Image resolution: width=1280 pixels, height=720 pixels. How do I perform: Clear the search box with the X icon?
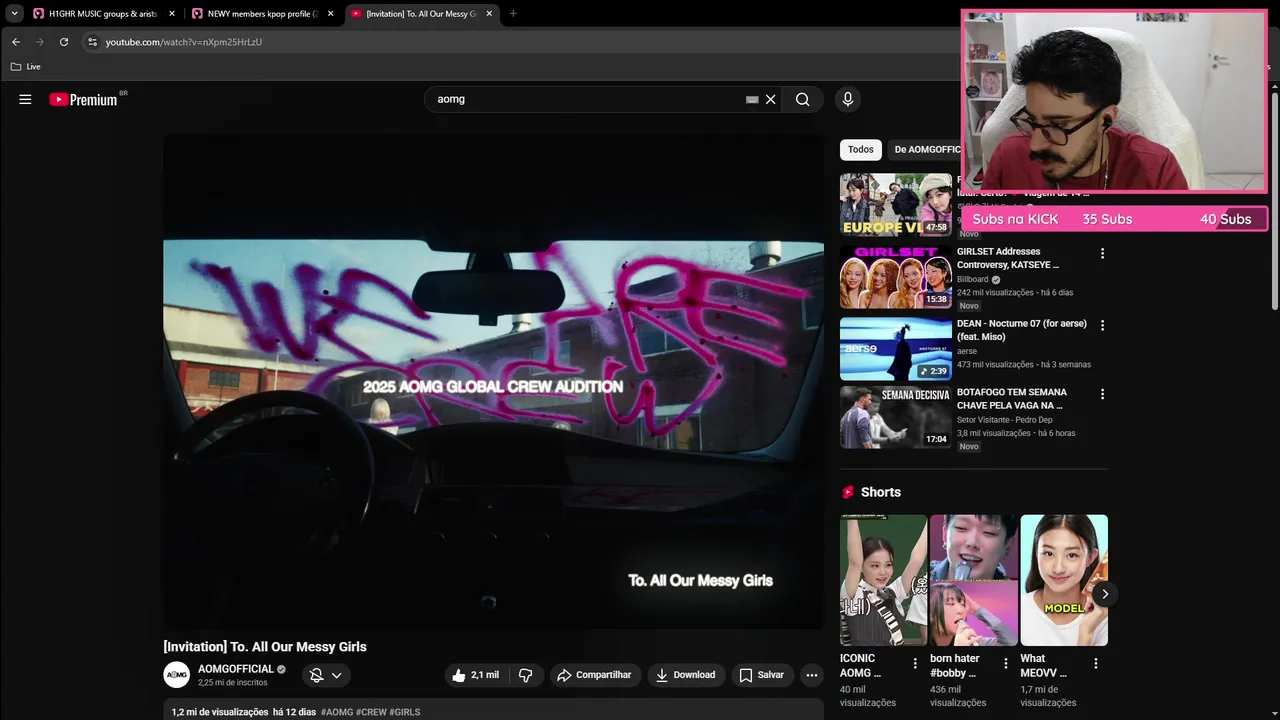coord(770,99)
